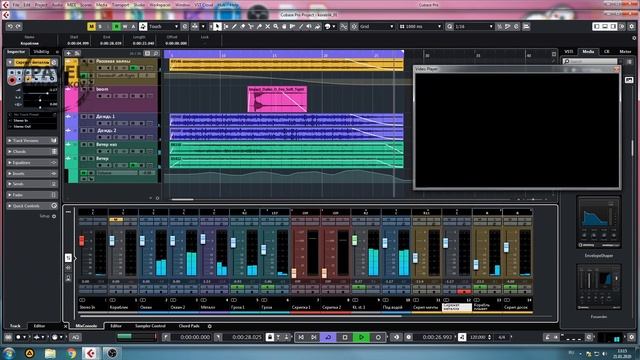
Task: Select the Zoom magnifier tool
Action: click(276, 27)
